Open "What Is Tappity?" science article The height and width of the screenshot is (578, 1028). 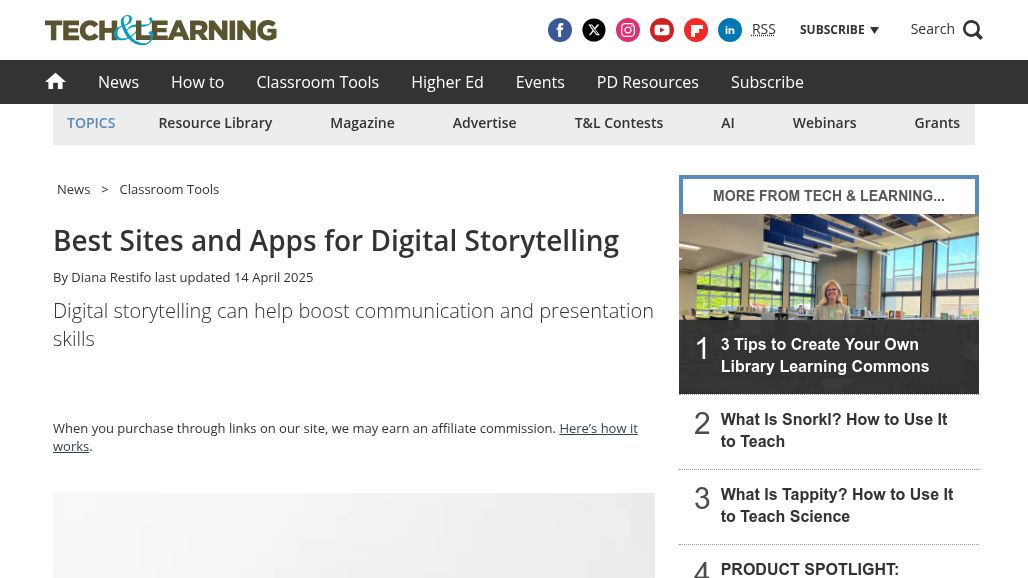pyautogui.click(x=837, y=505)
